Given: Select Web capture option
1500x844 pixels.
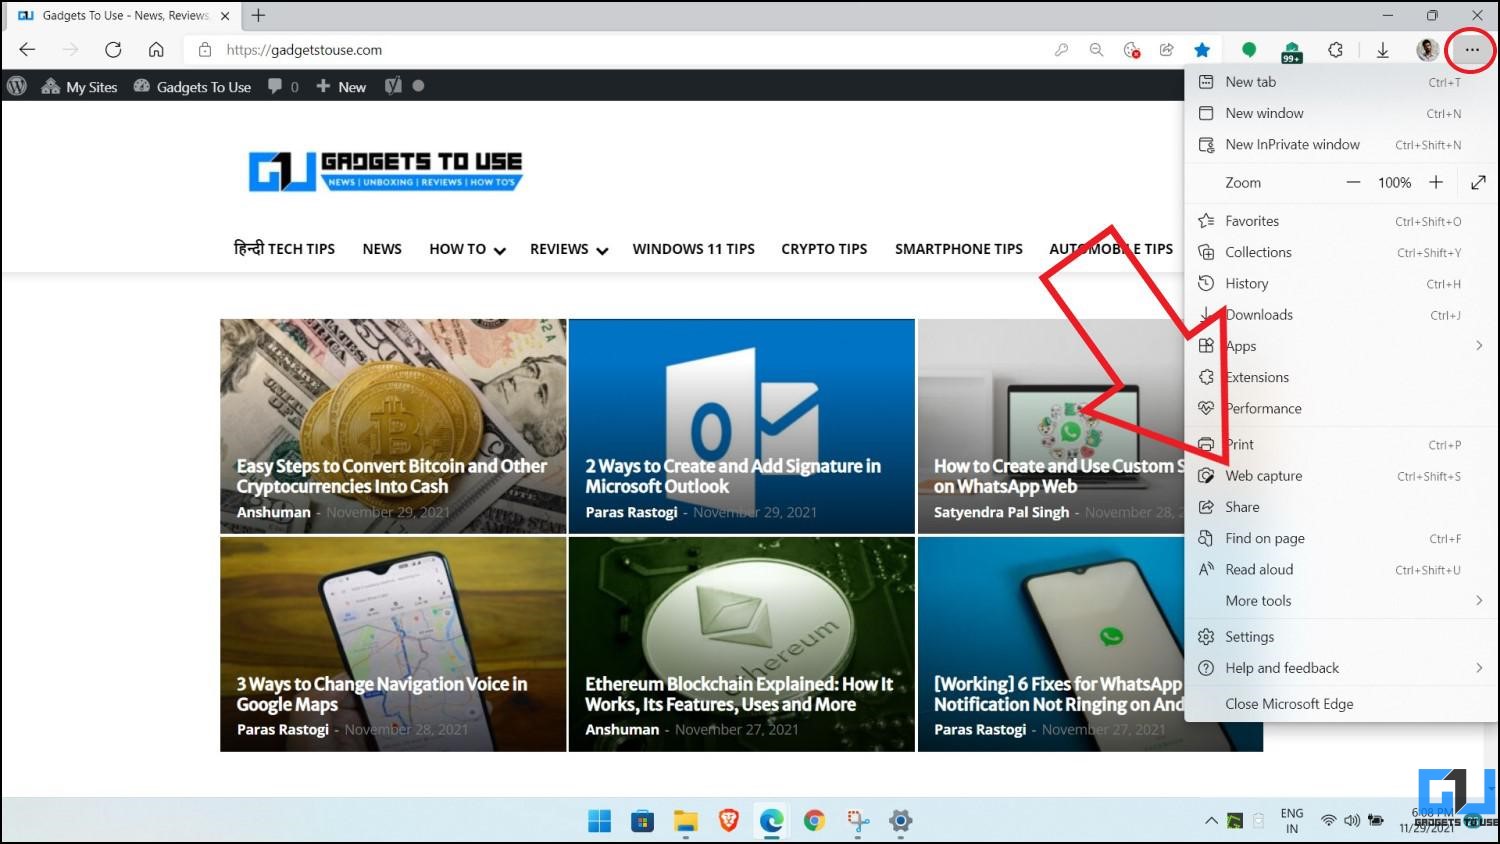Looking at the screenshot, I should pos(1340,476).
